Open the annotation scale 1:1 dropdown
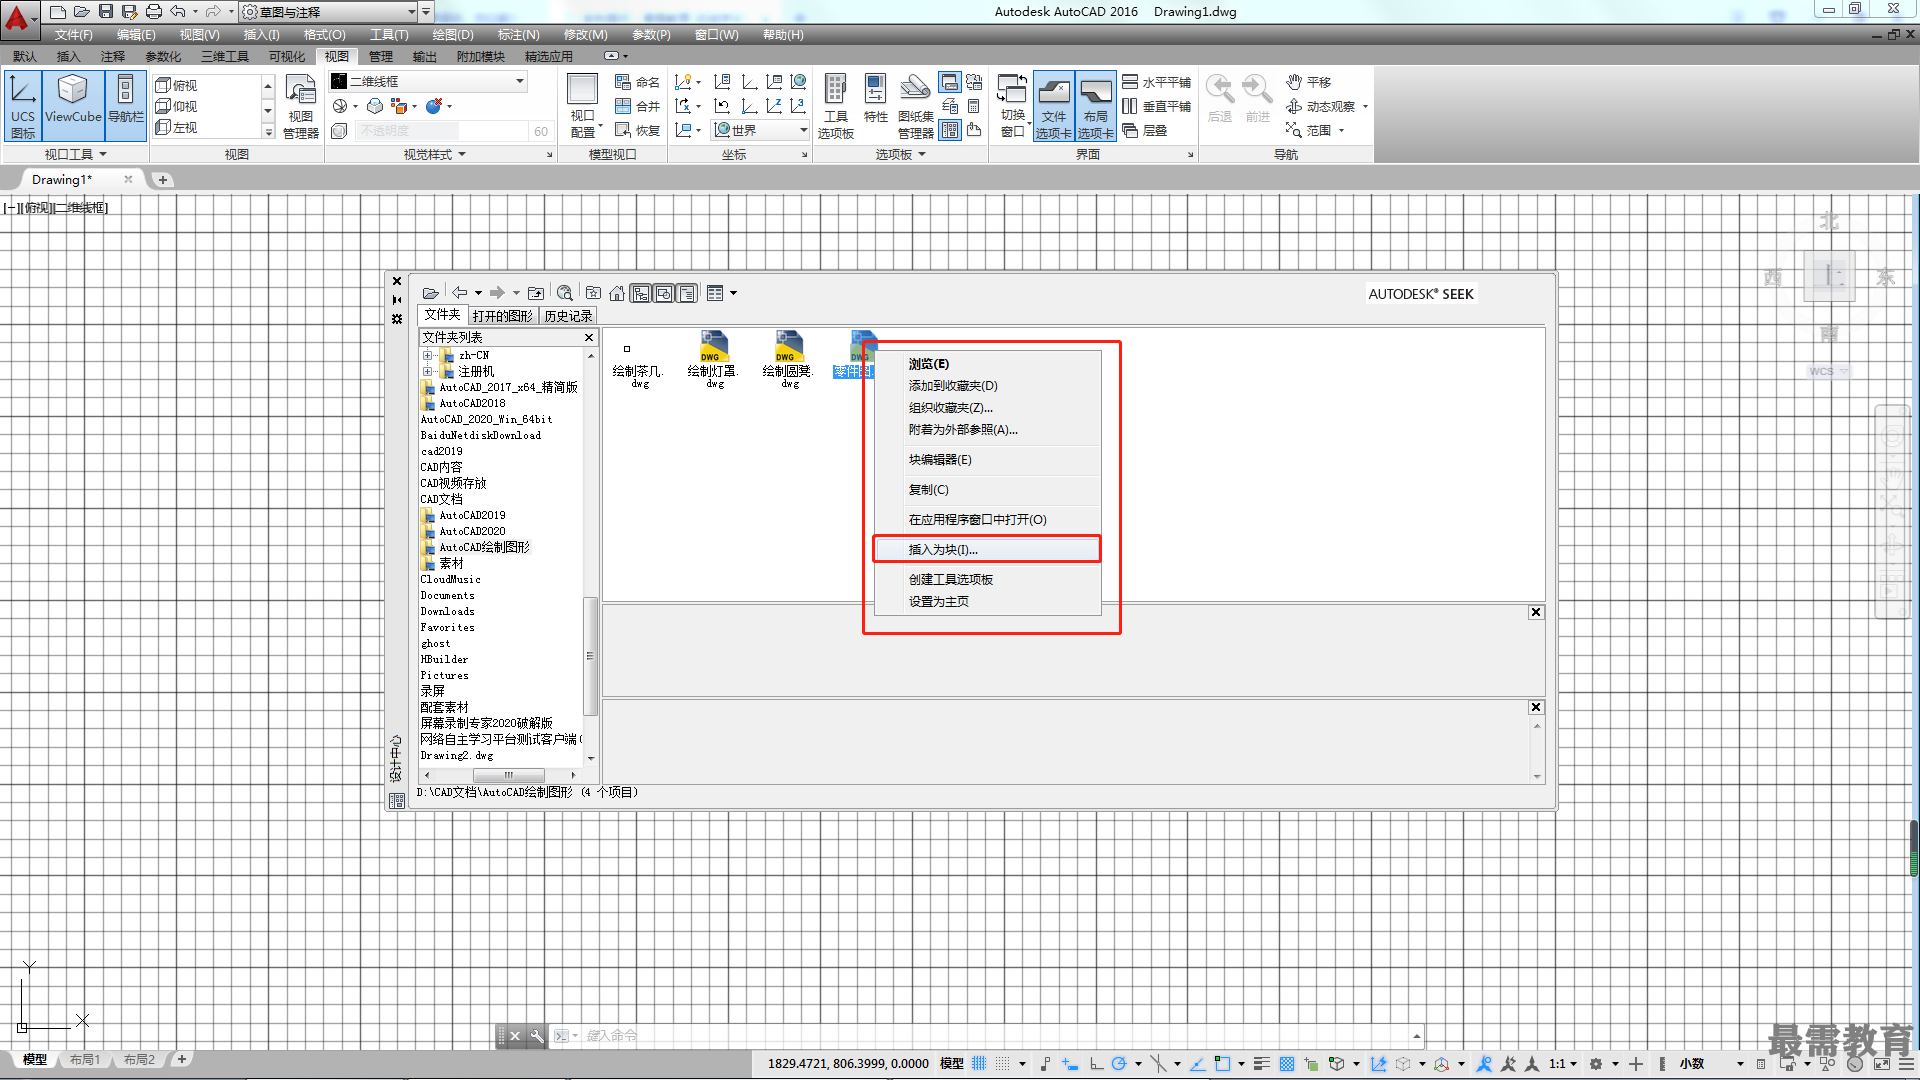 1564,1064
